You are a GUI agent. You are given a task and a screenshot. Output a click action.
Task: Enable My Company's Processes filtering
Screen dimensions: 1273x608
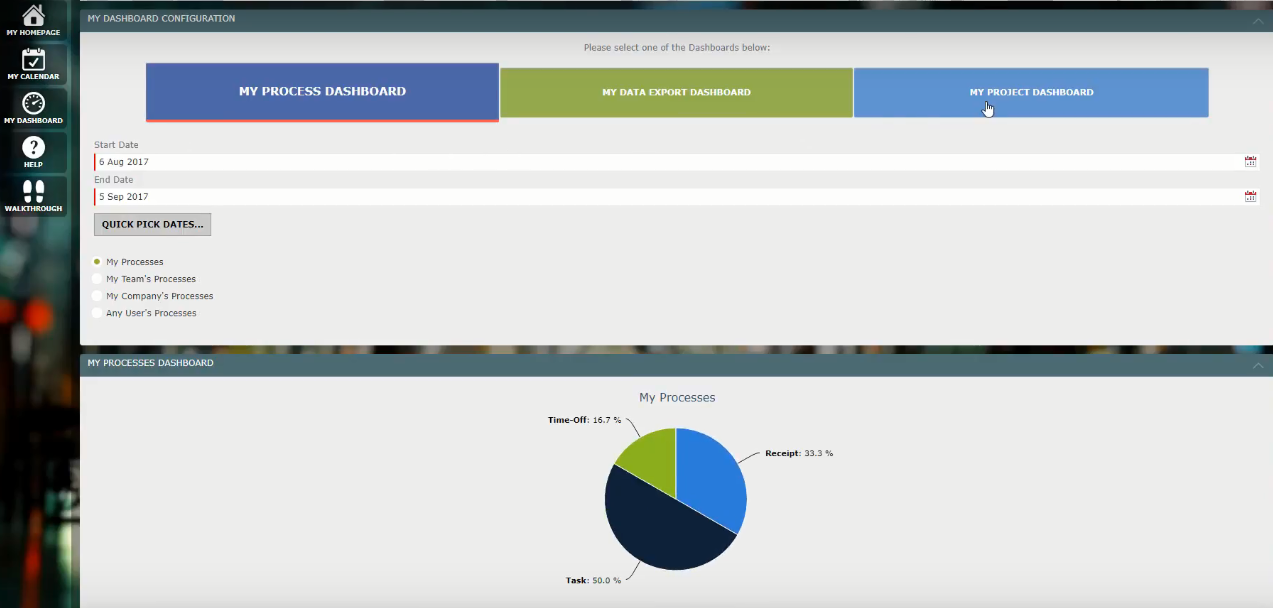coord(96,296)
